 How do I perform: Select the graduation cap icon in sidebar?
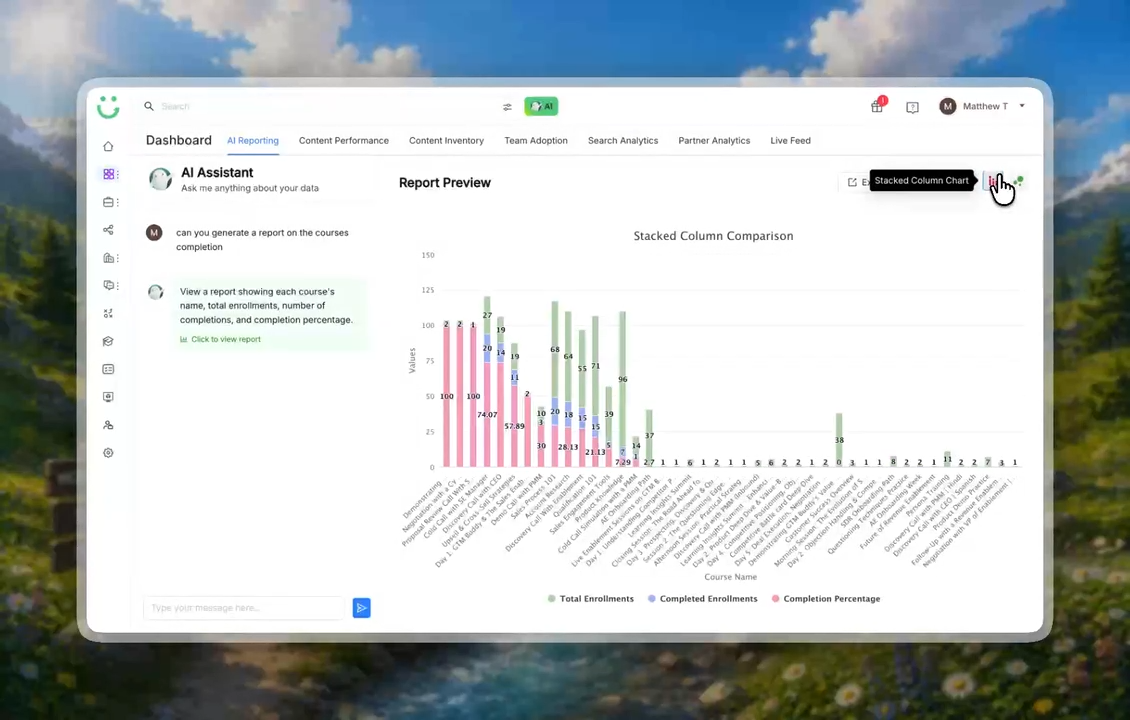point(108,342)
